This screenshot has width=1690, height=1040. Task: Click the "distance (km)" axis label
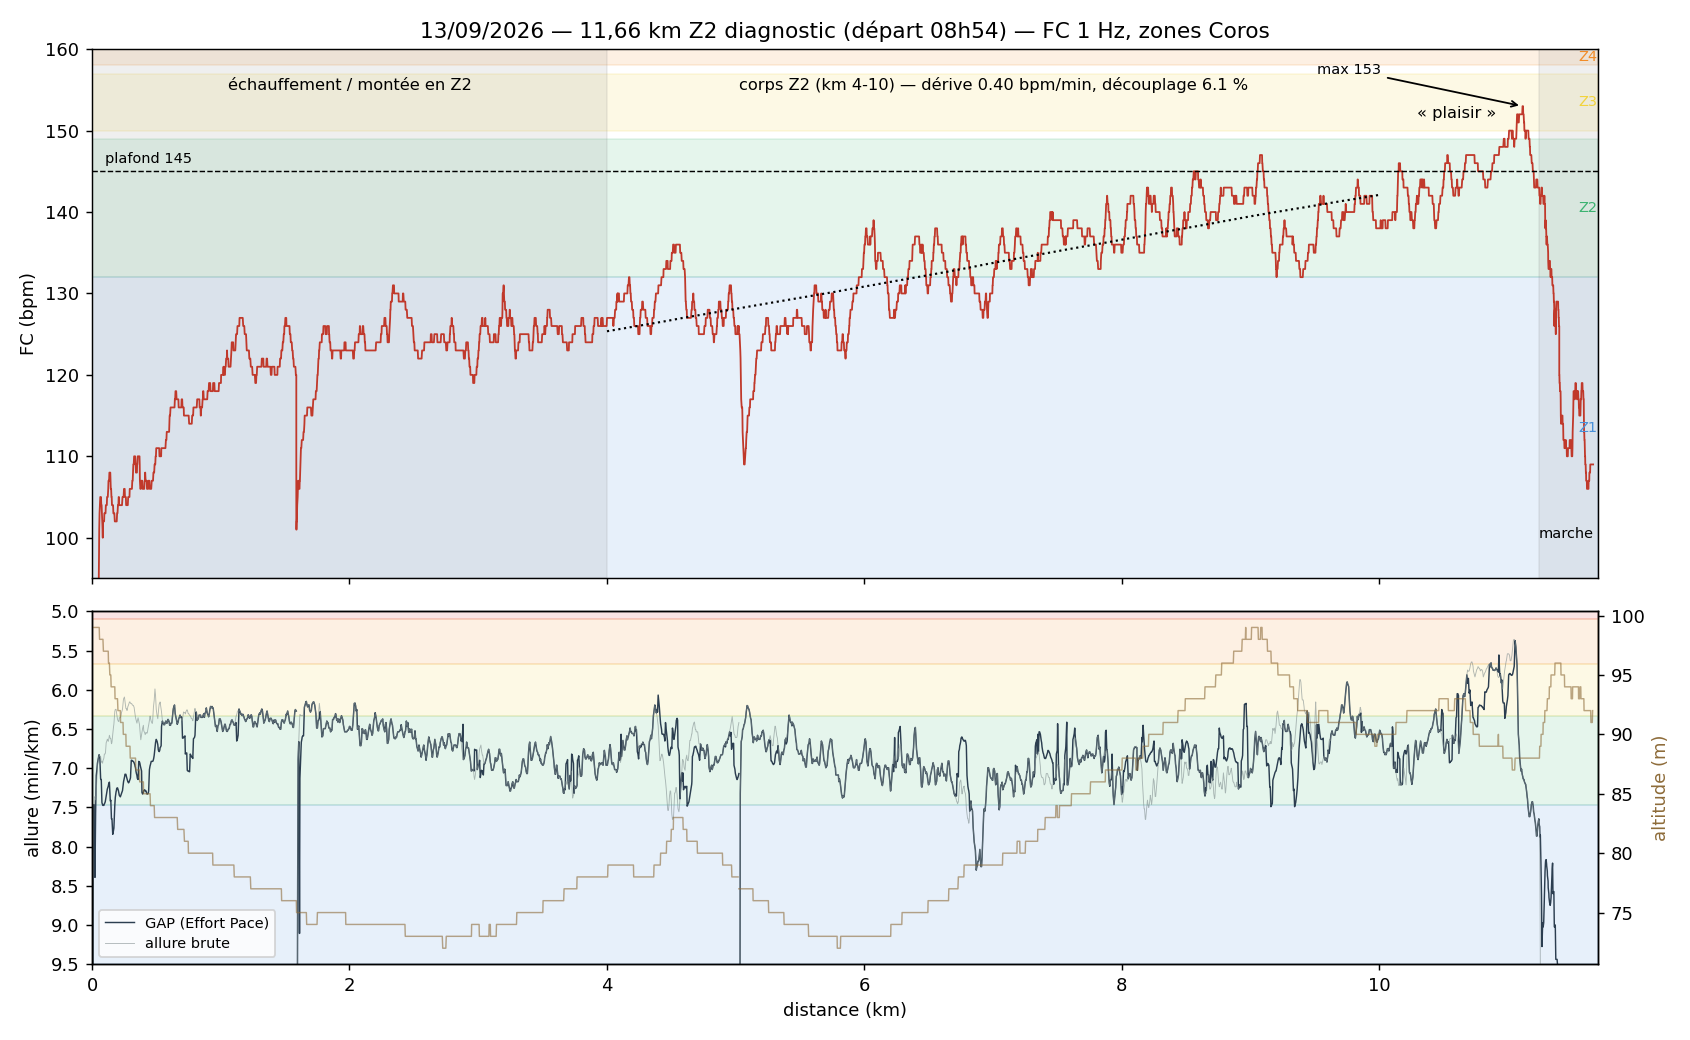tap(844, 1010)
